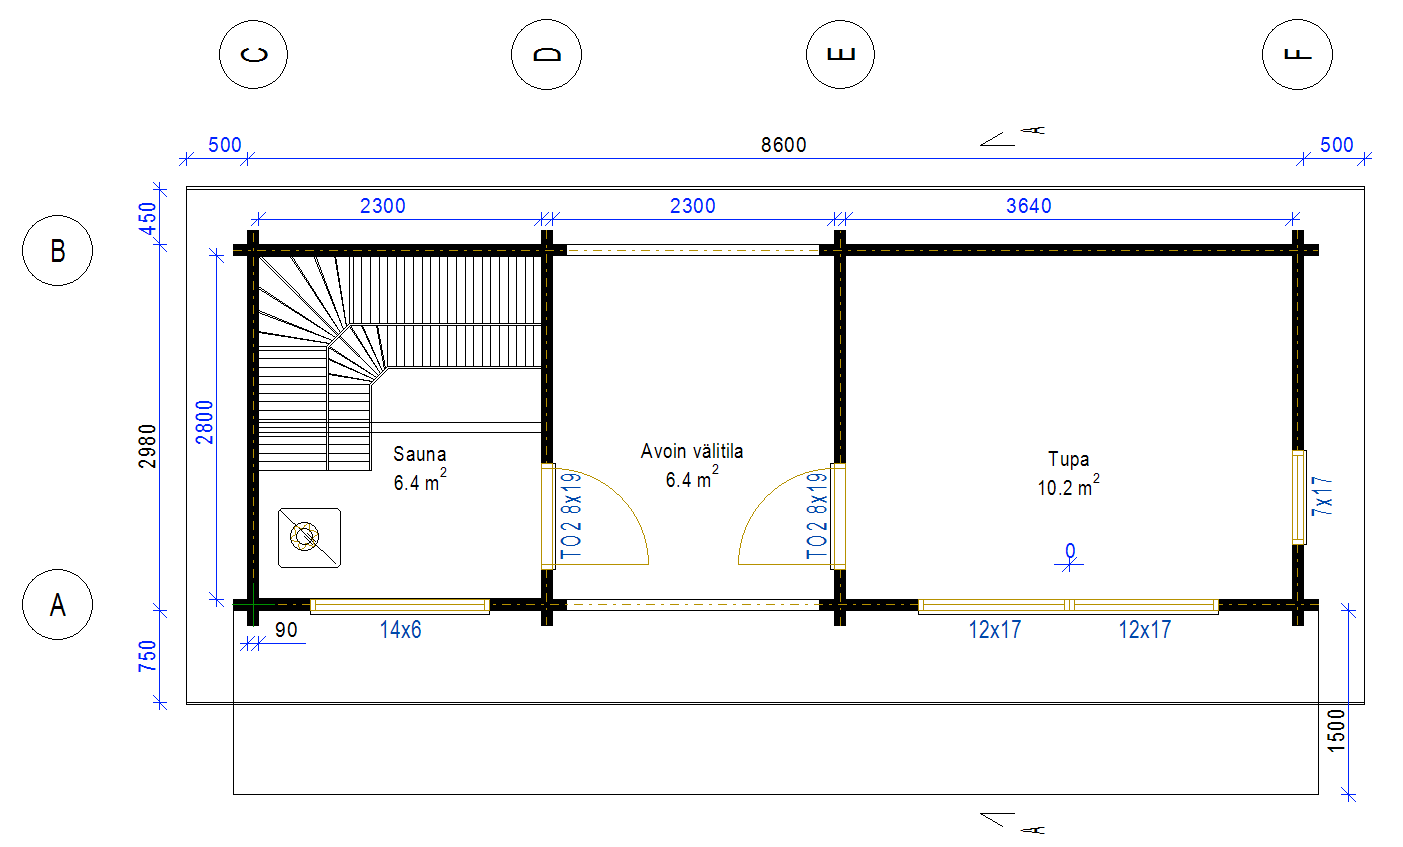This screenshot has height=847, width=1403.
Task: Select the row grid bubble A
Action: tap(57, 605)
